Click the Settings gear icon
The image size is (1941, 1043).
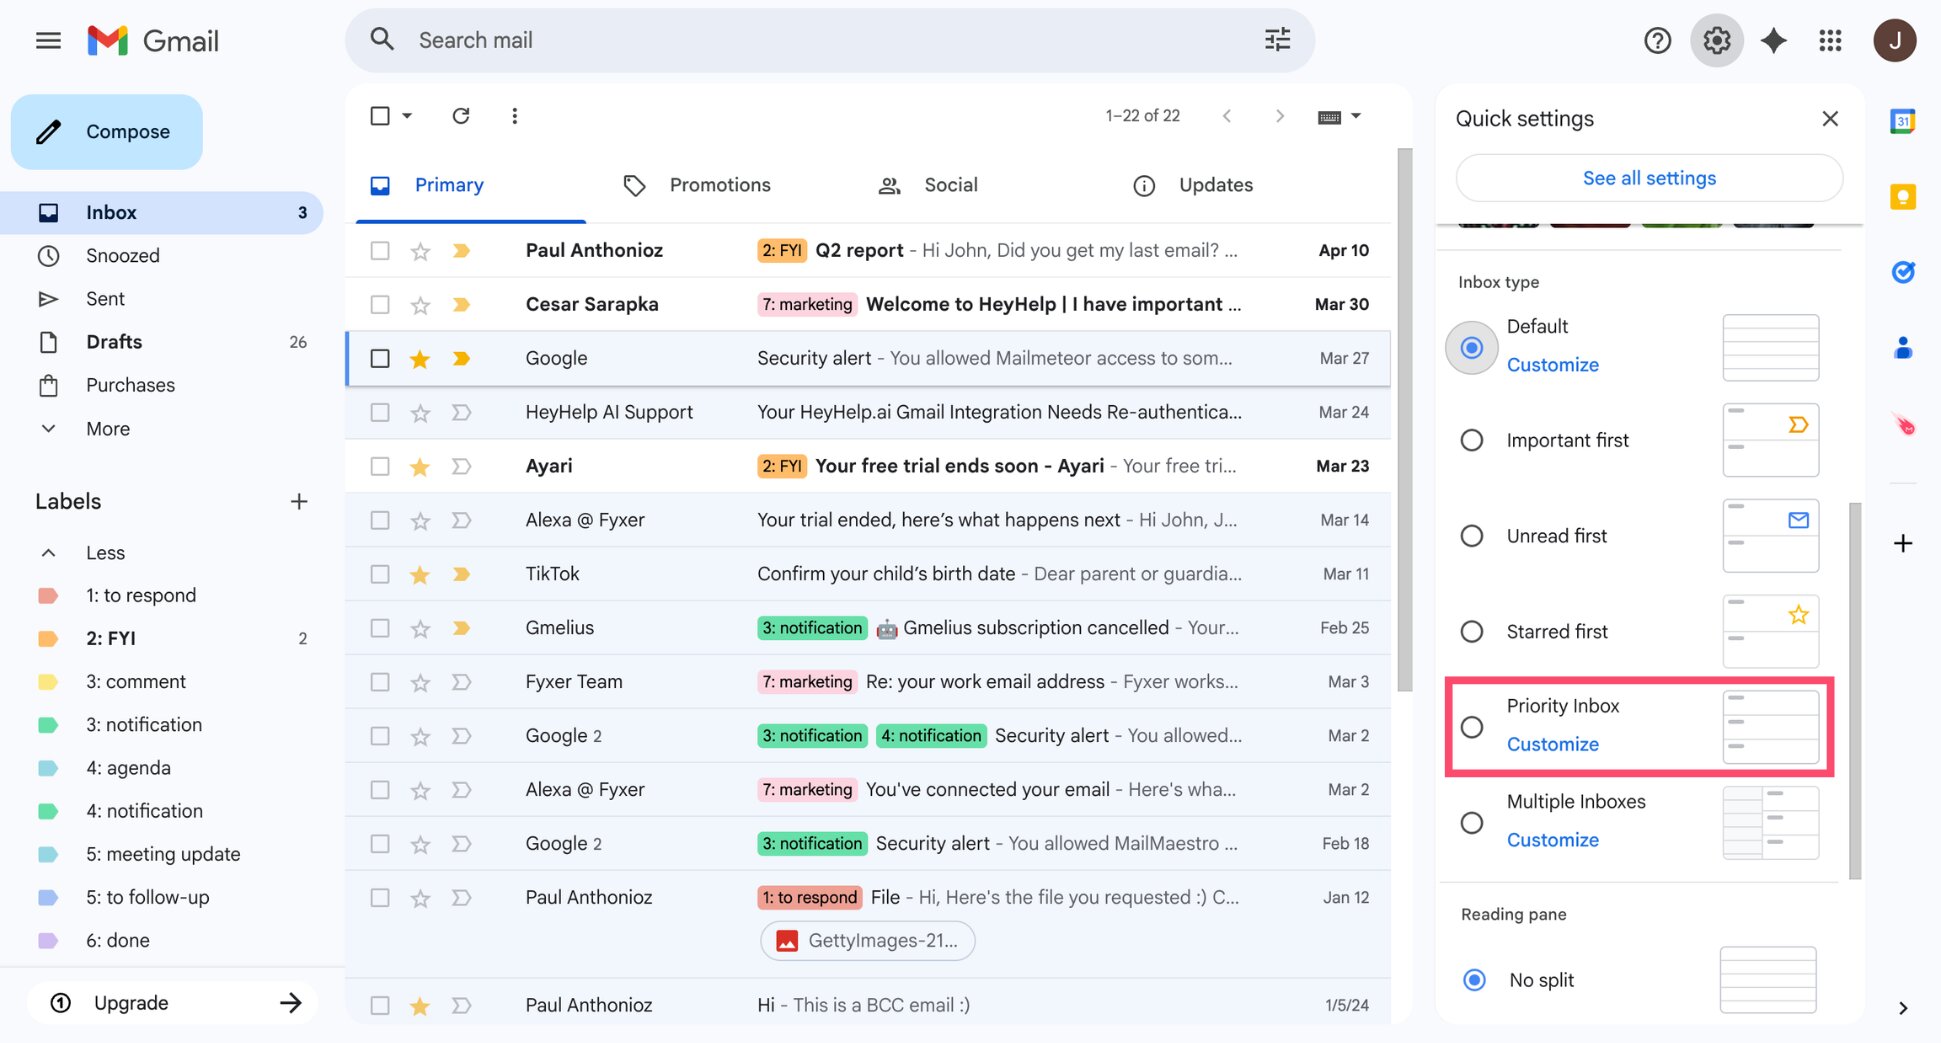[1716, 41]
